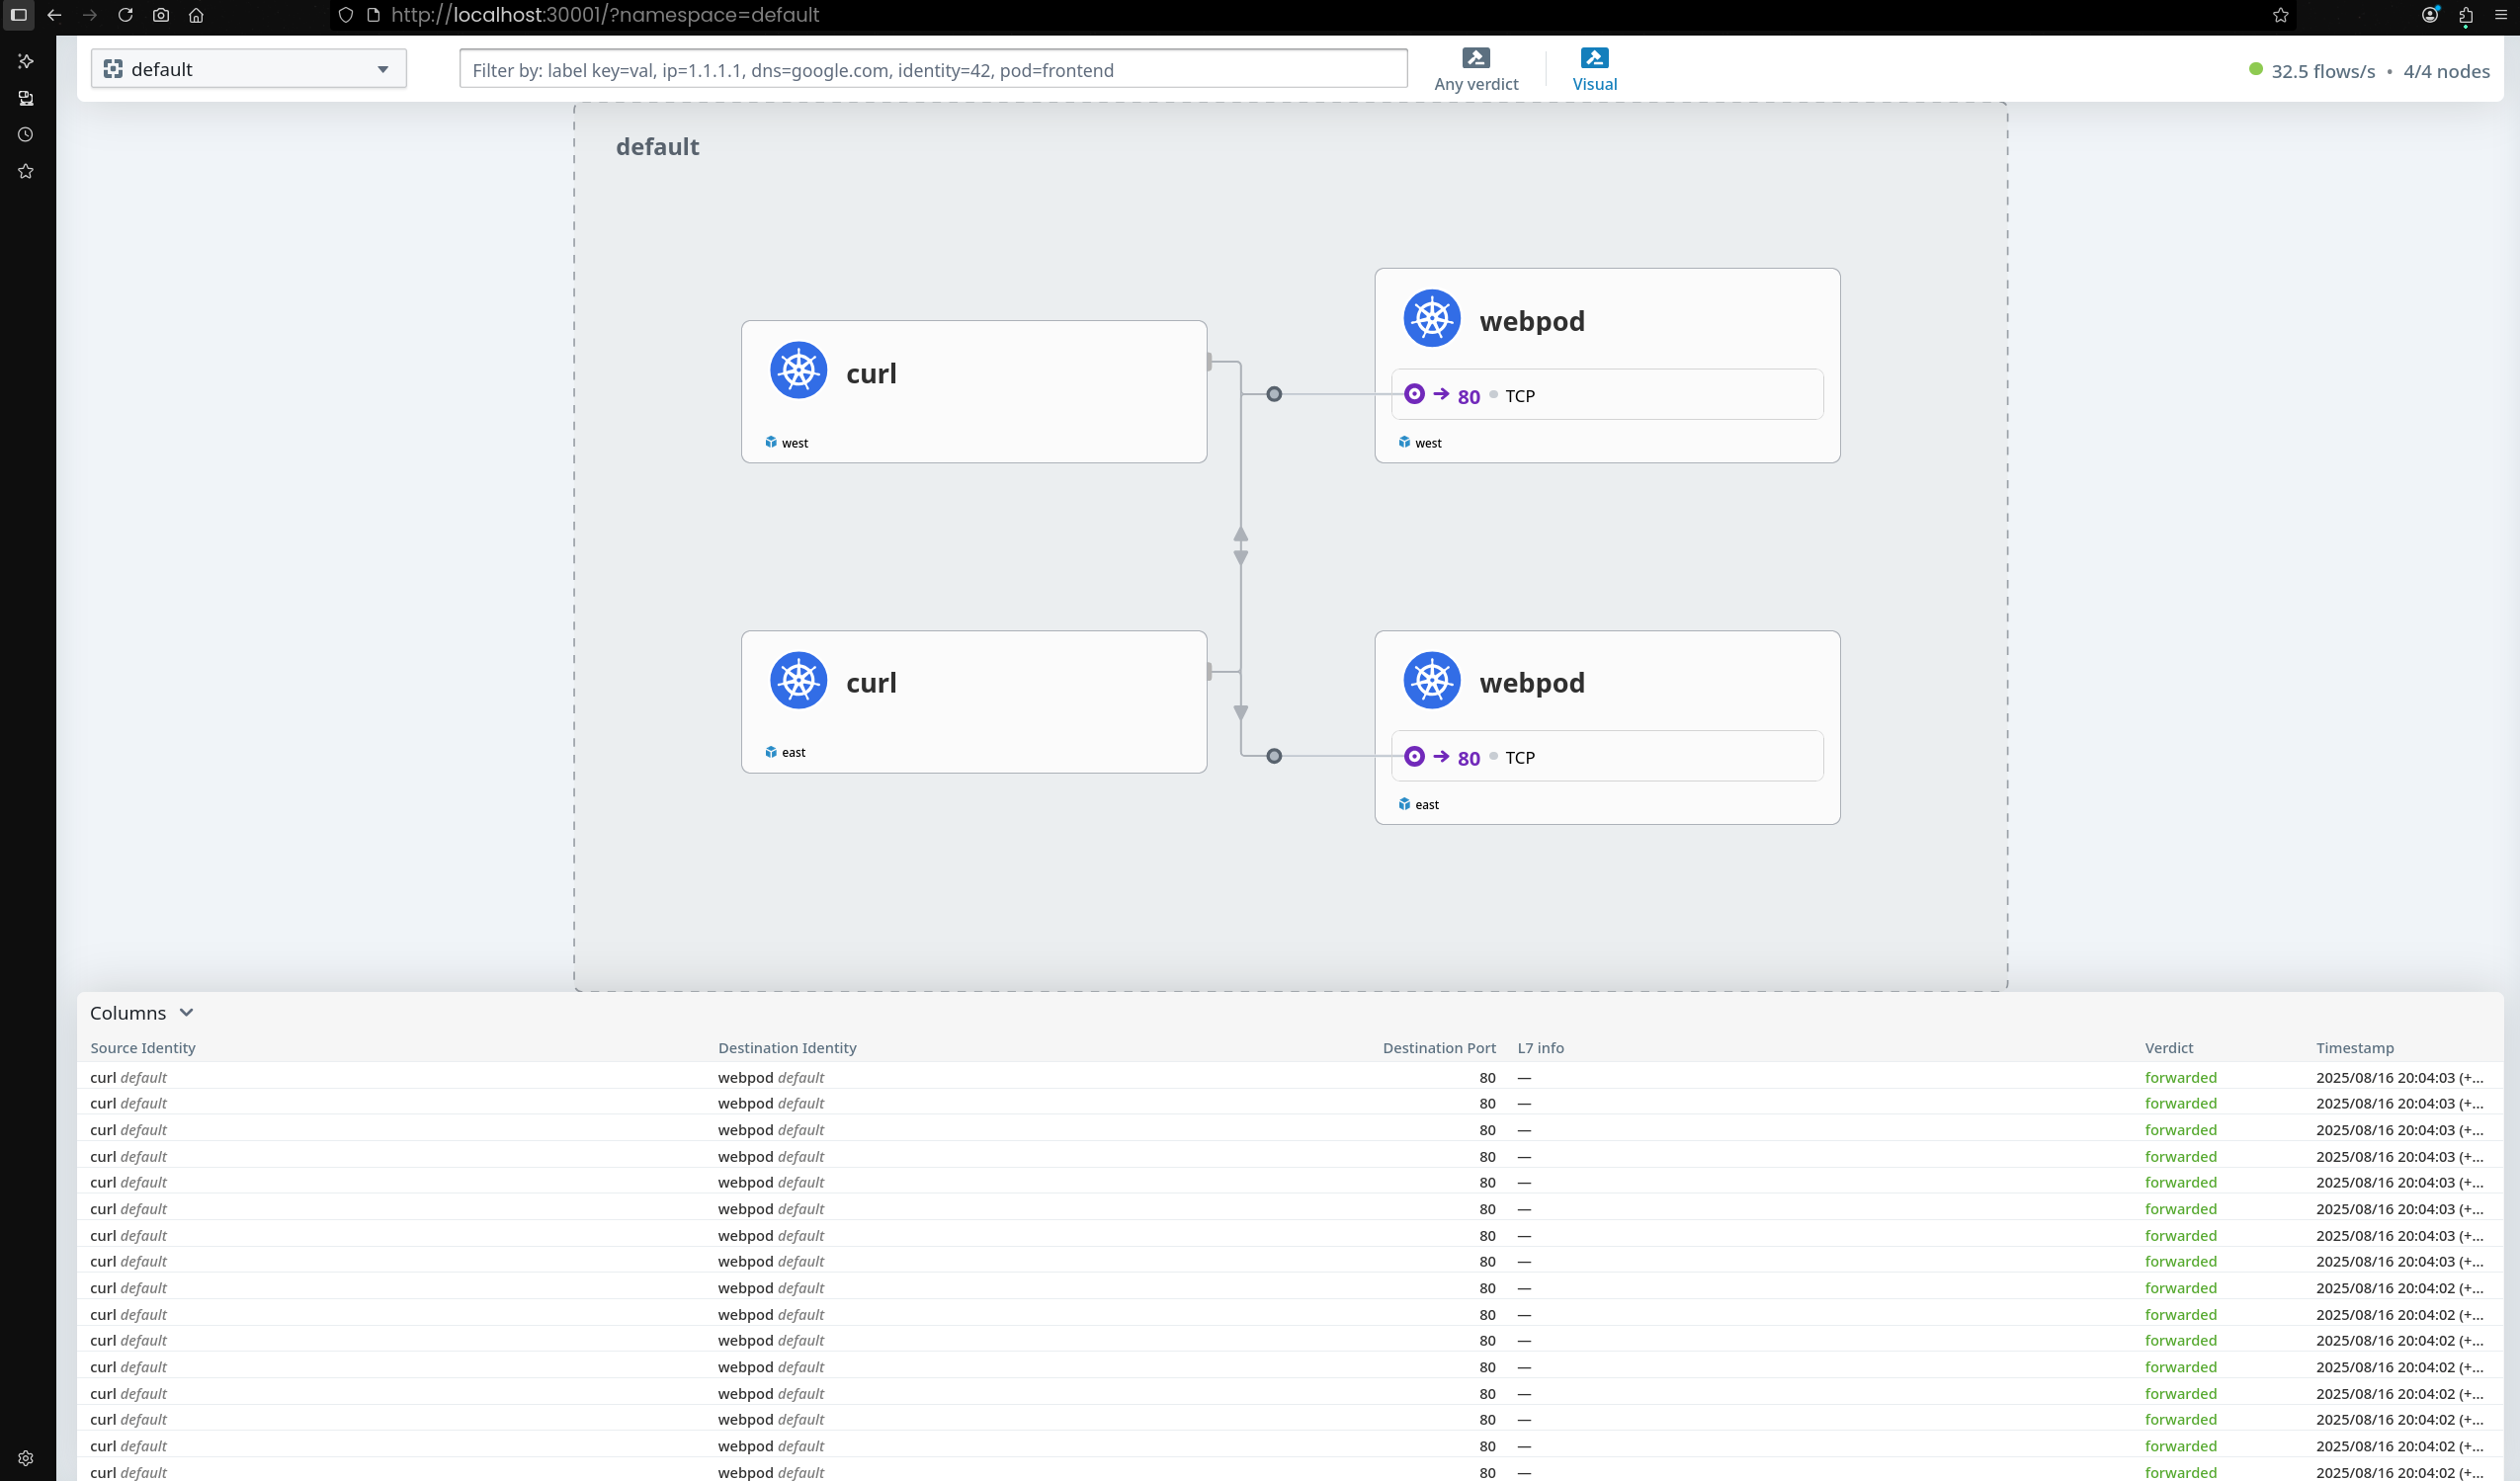Click the address bar shield icon

[x=346, y=15]
